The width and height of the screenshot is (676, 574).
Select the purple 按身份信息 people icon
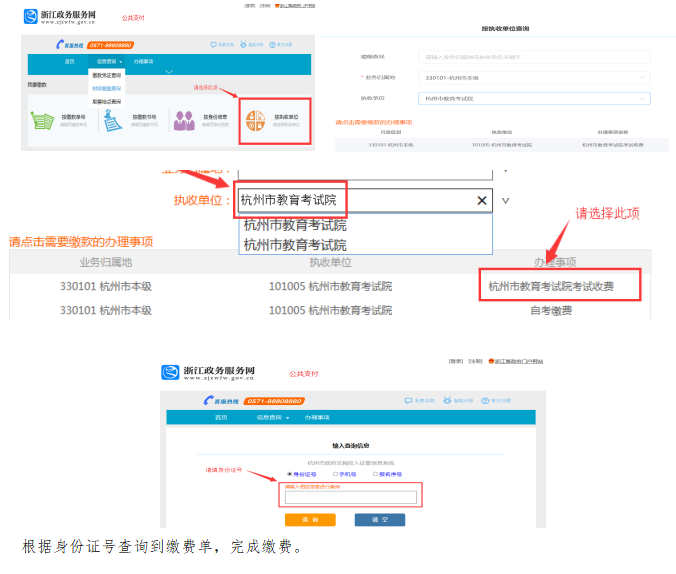pos(184,120)
